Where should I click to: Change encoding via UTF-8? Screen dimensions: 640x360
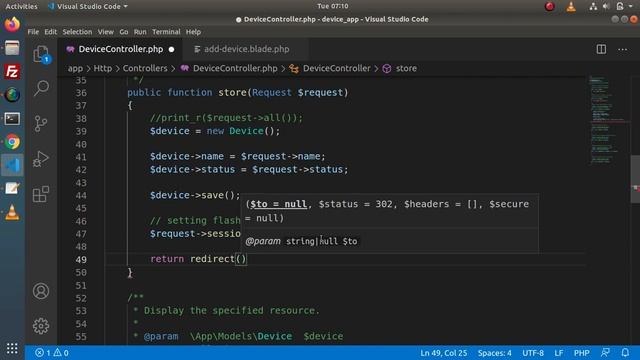(533, 353)
